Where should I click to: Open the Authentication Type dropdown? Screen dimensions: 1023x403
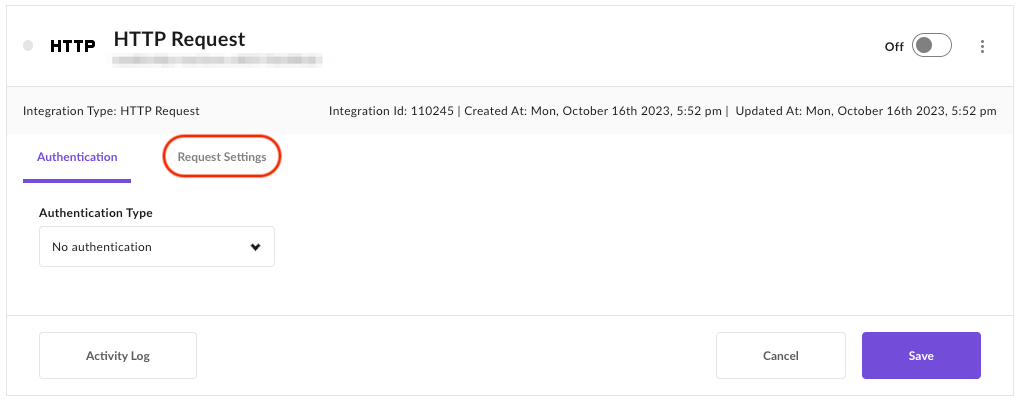(157, 246)
